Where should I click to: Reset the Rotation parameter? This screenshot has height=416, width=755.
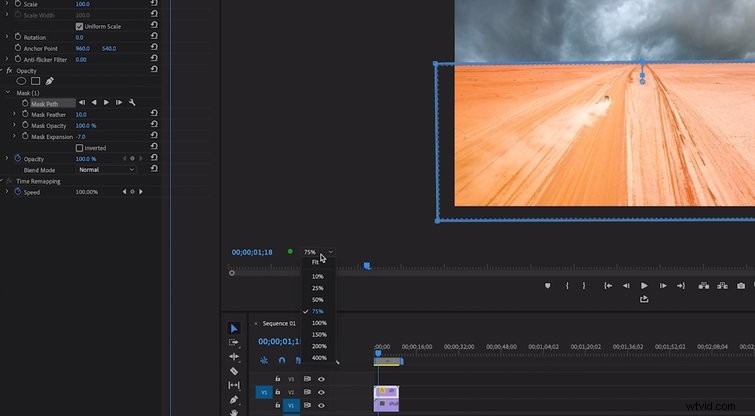(154, 36)
